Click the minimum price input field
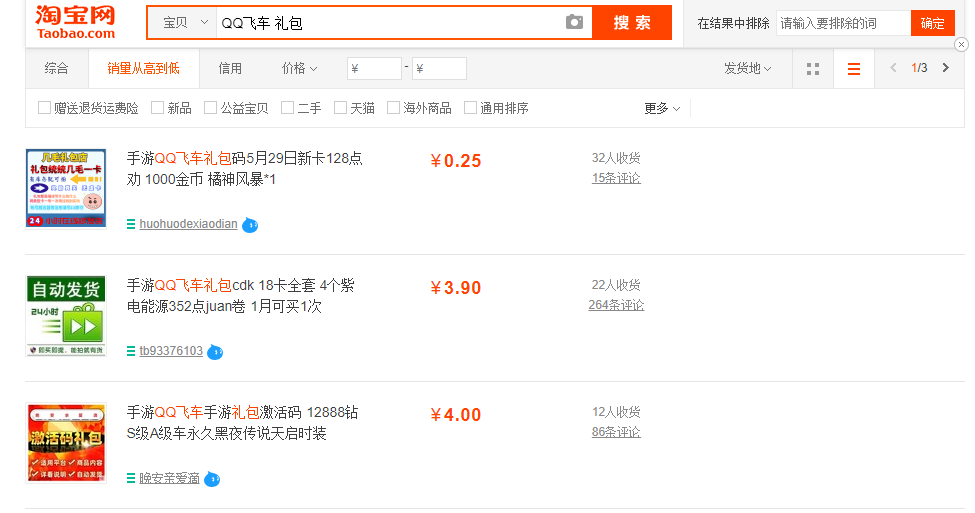Screen dimensions: 975x513 point(374,69)
